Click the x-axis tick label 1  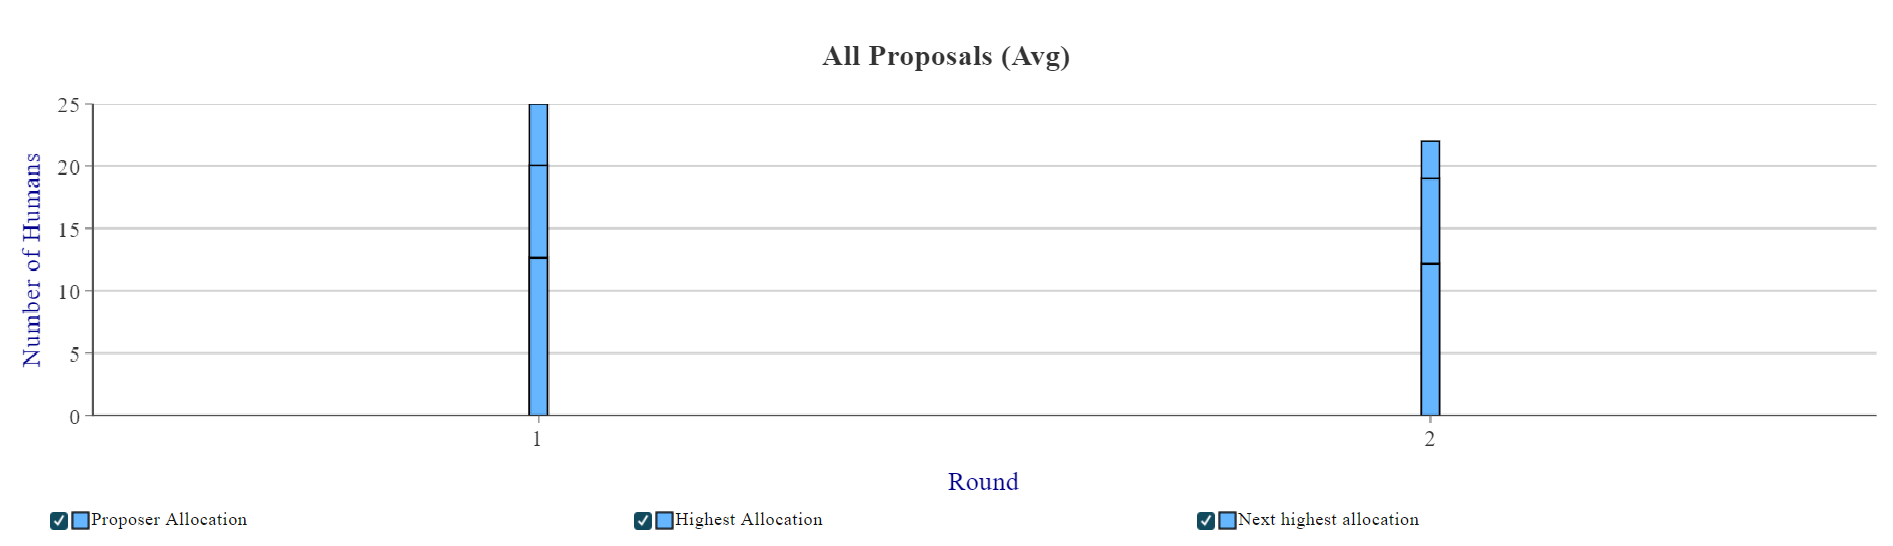[x=537, y=439]
